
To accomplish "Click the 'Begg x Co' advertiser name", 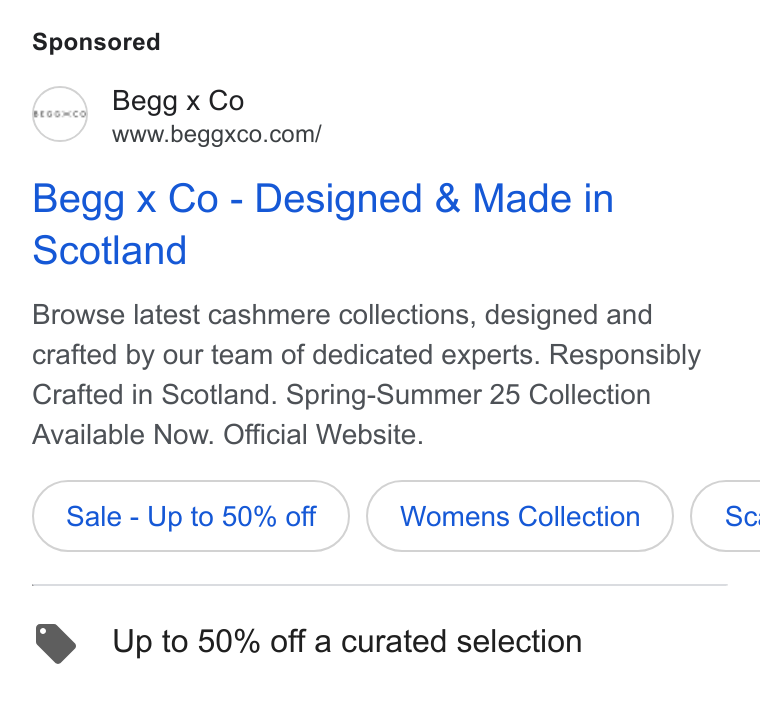I will [x=178, y=101].
